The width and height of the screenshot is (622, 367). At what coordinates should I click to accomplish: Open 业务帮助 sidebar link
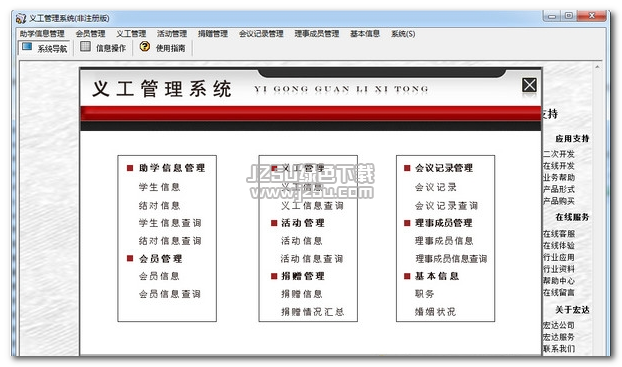[559, 177]
